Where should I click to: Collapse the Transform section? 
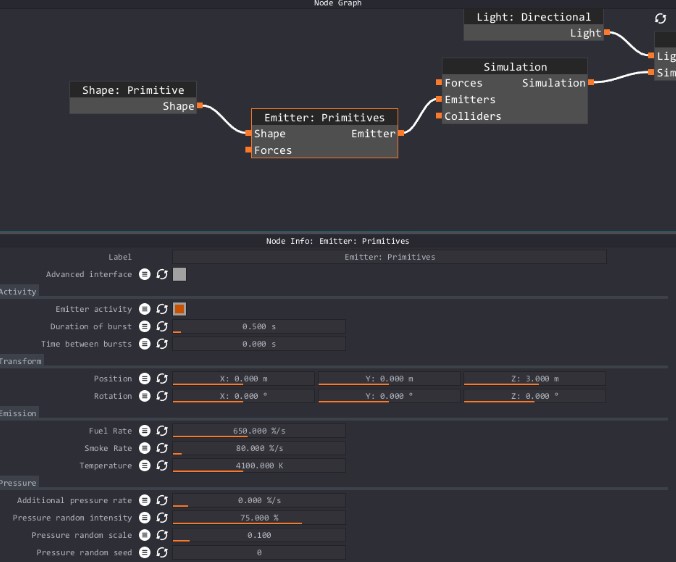21,361
